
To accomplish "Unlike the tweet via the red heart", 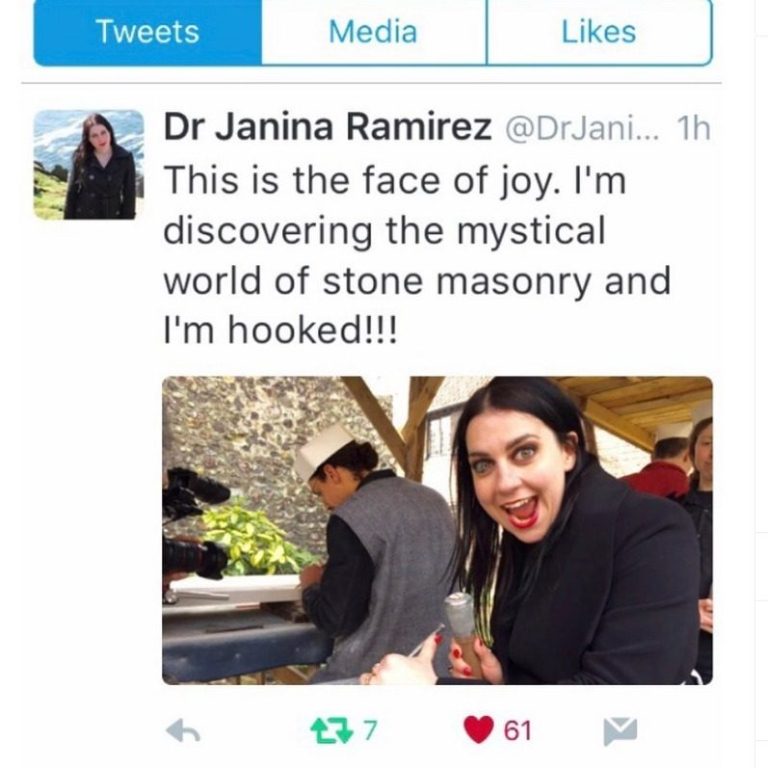I will click(x=478, y=730).
